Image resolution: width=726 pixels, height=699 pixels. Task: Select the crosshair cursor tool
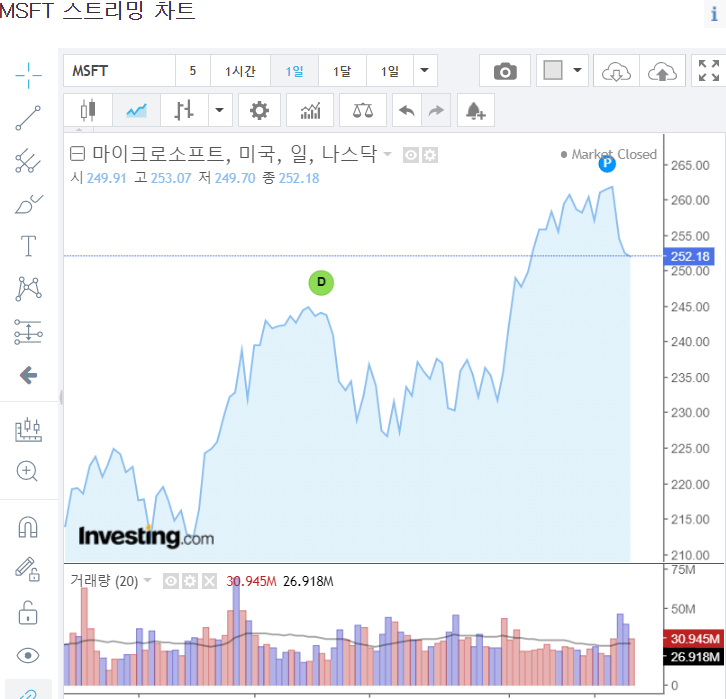[28, 75]
